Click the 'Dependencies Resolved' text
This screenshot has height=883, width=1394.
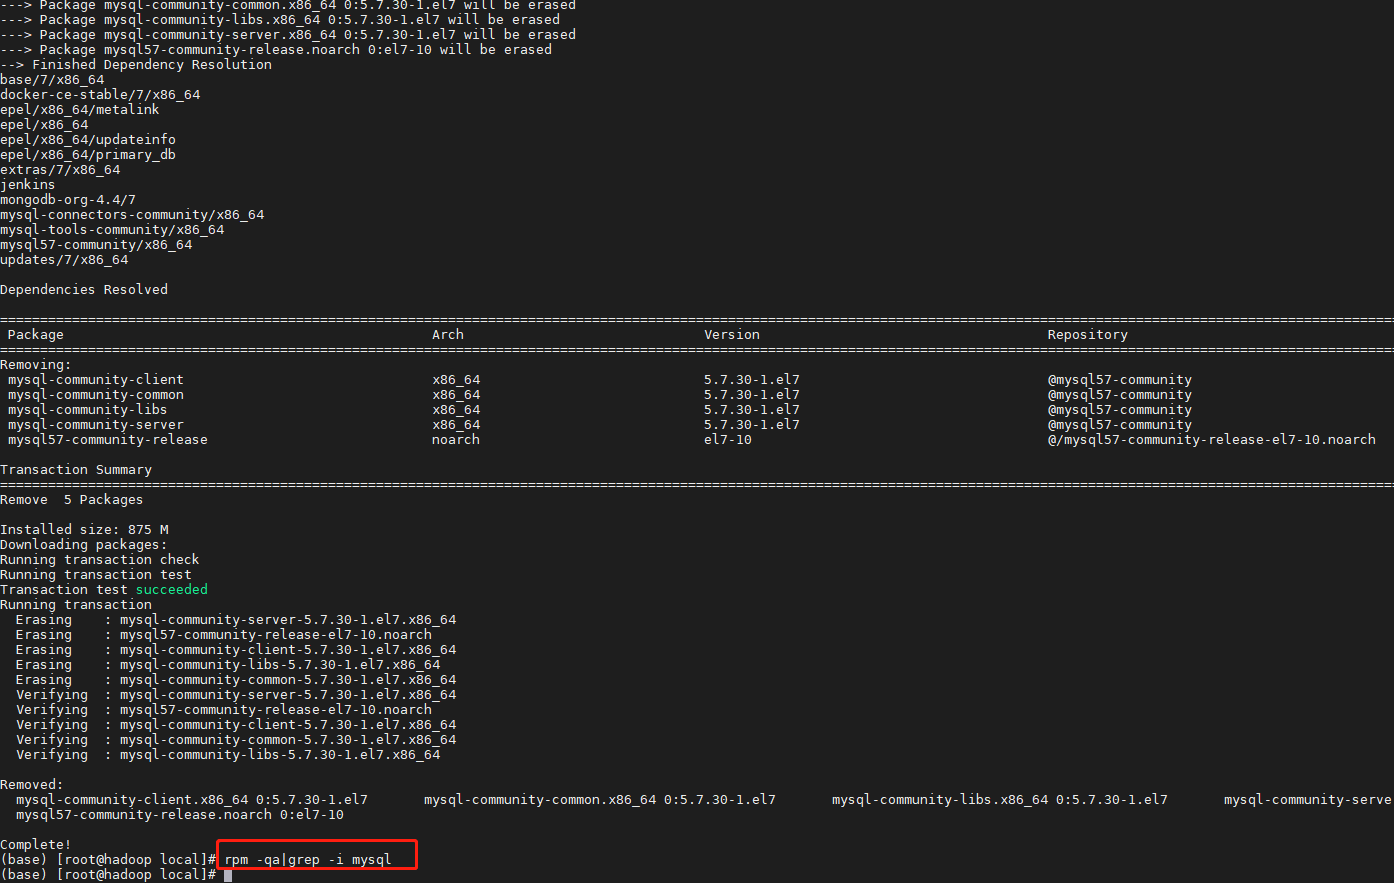84,289
